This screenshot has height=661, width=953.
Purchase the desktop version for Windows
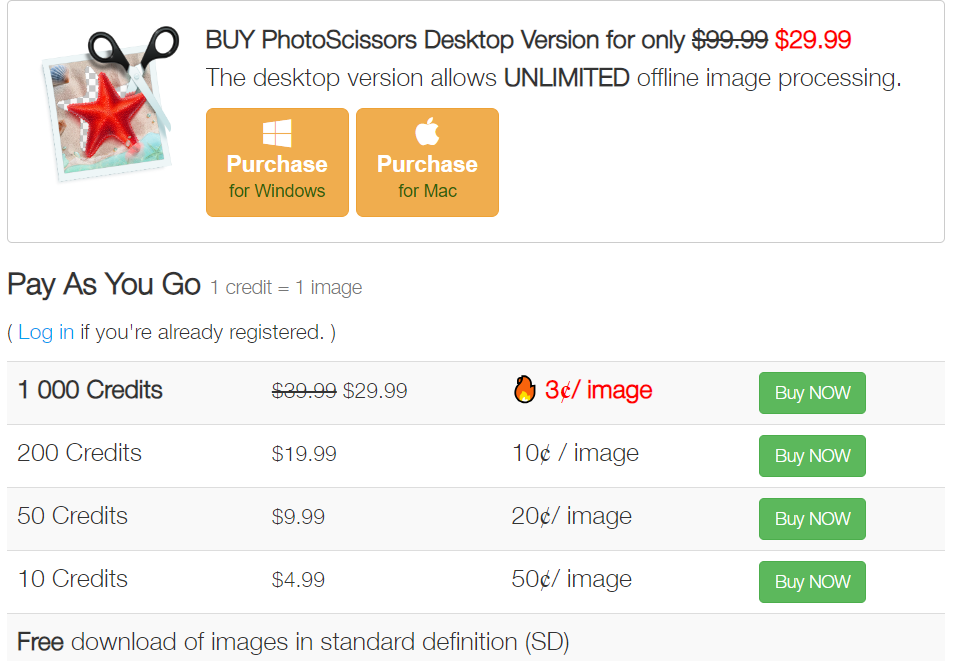click(277, 163)
